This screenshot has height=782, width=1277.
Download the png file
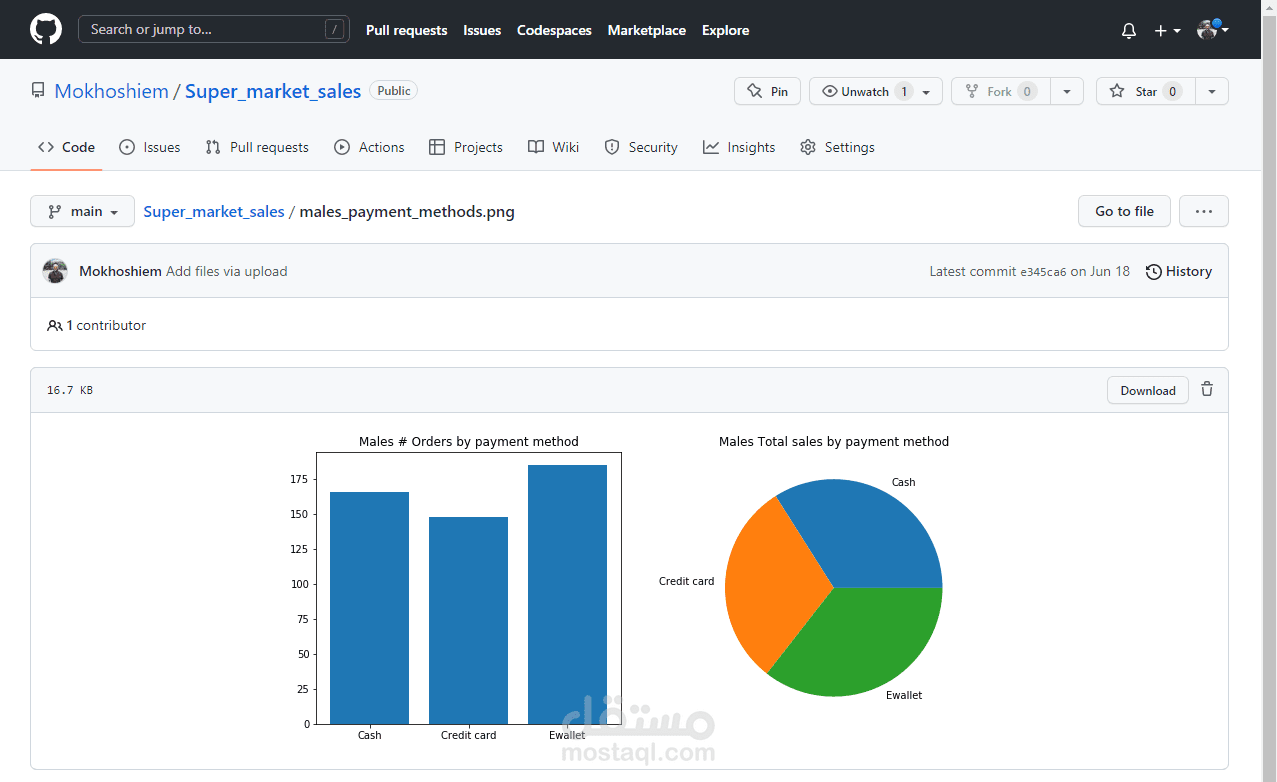point(1148,390)
